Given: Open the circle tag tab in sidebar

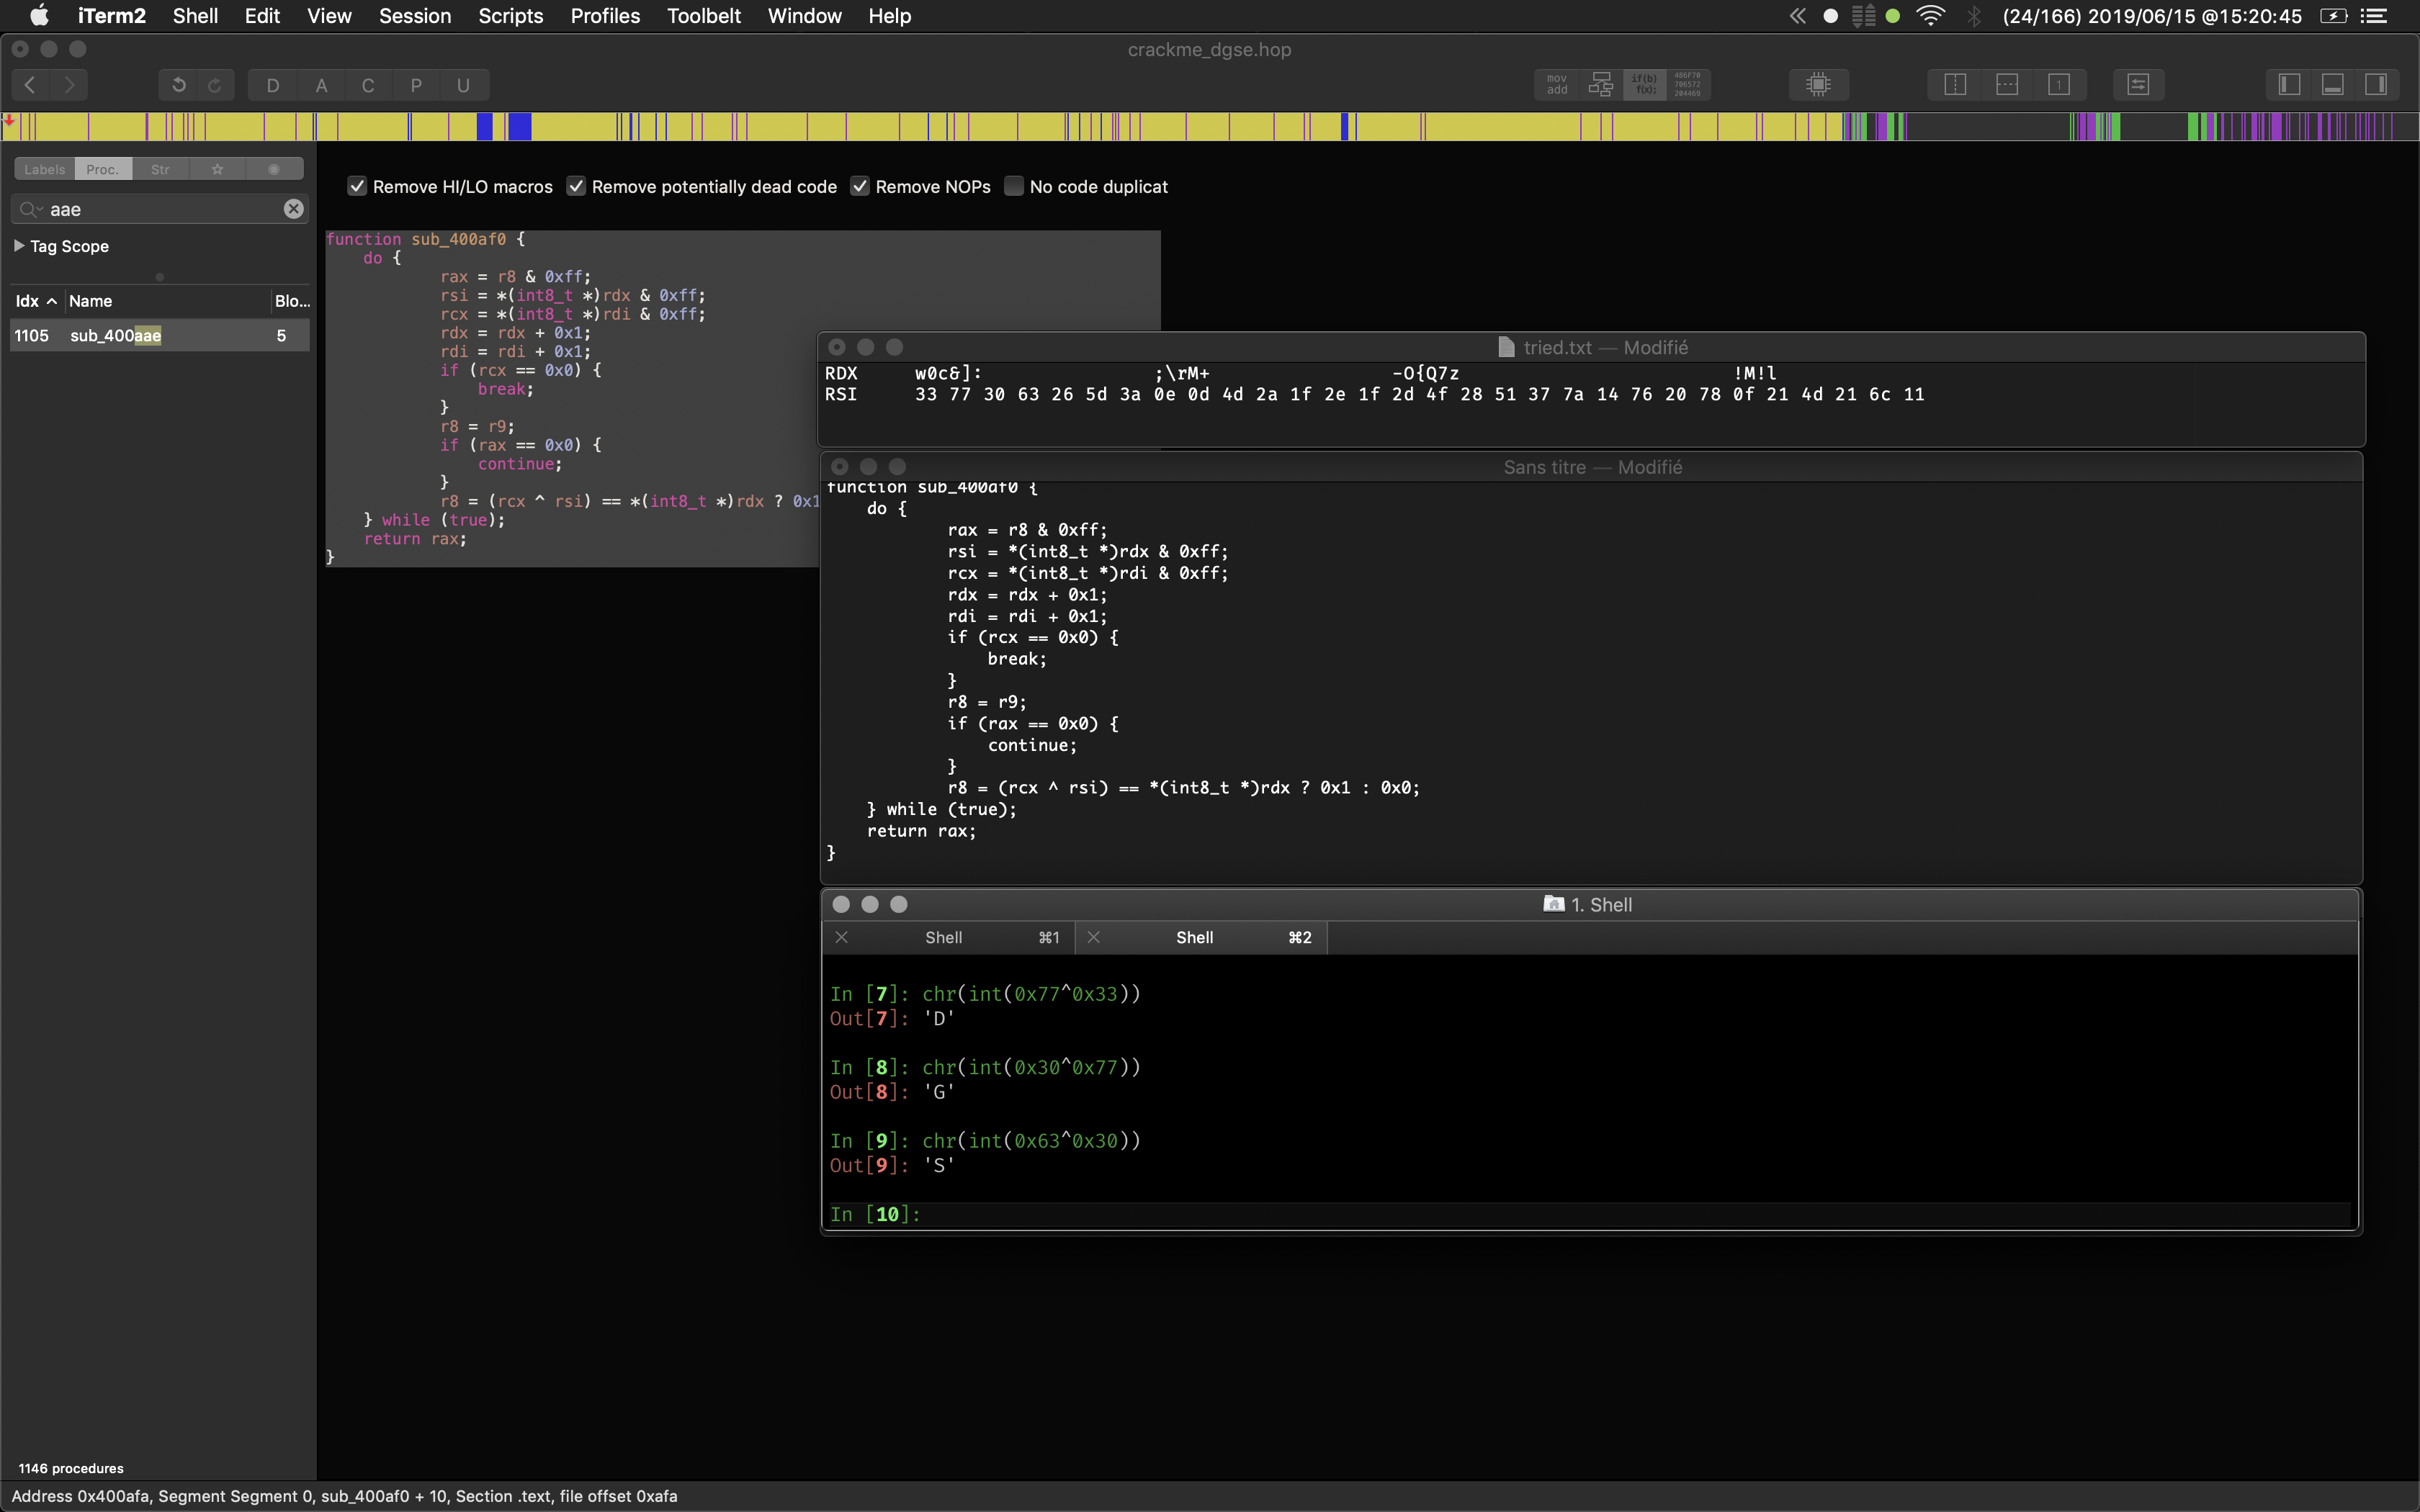Looking at the screenshot, I should point(274,169).
